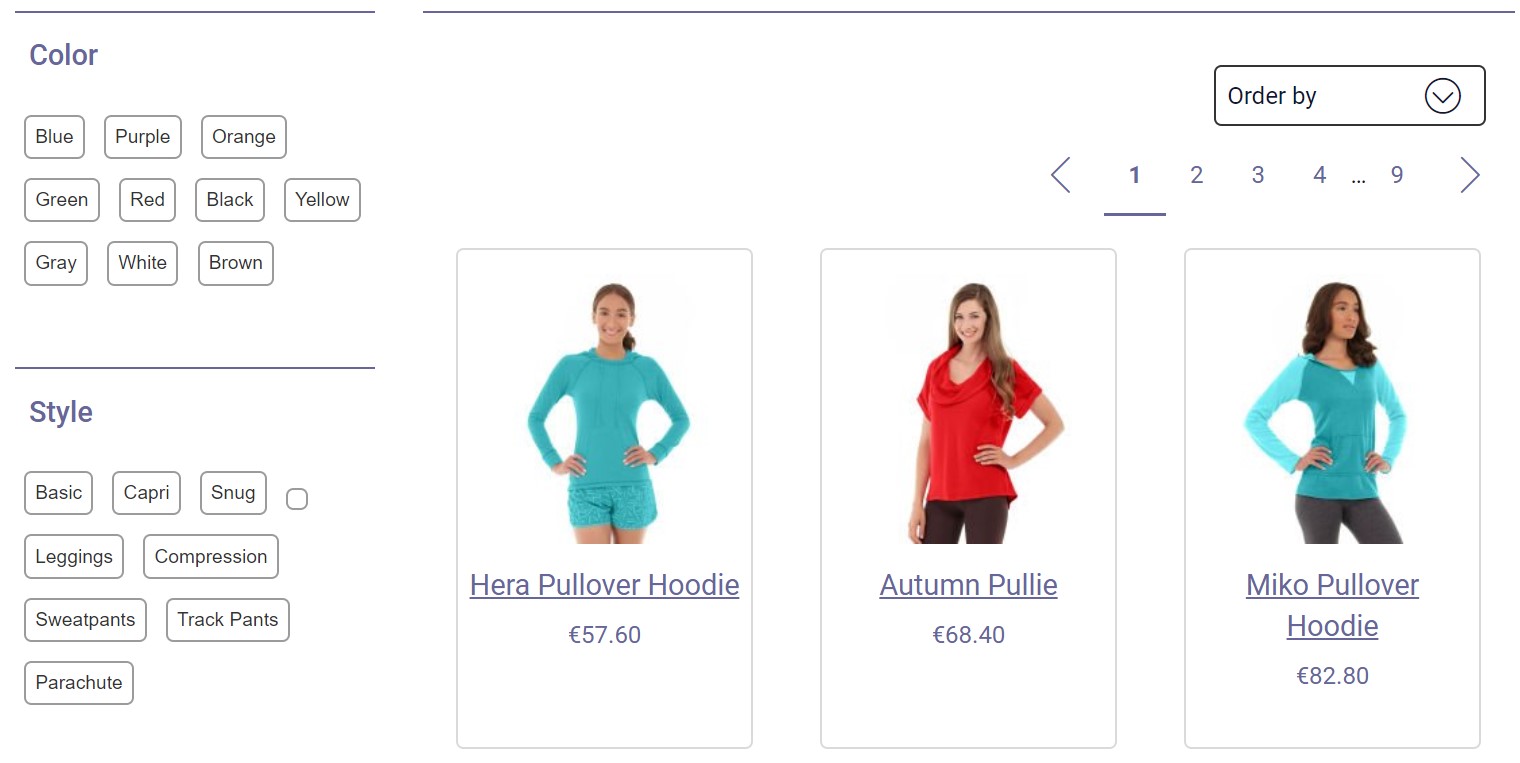This screenshot has height=763, width=1520.
Task: Open the Hera Pullover Hoodie link
Action: (x=604, y=585)
